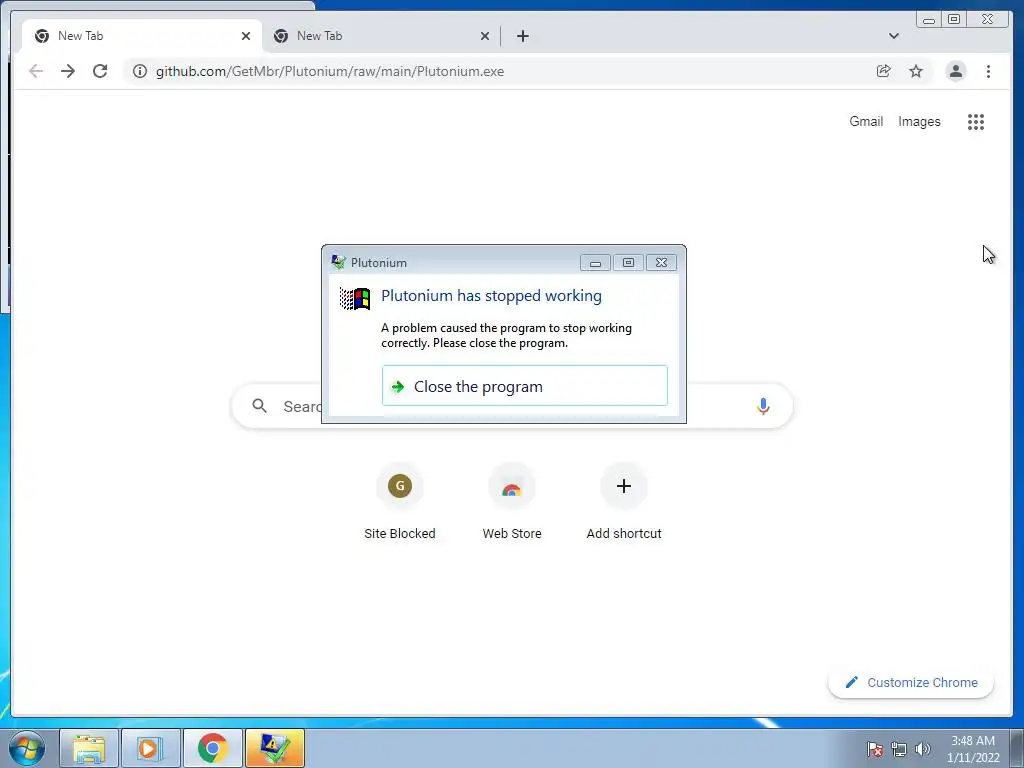Image resolution: width=1024 pixels, height=768 pixels.
Task: Open the Chrome three-dot menu
Action: point(988,71)
